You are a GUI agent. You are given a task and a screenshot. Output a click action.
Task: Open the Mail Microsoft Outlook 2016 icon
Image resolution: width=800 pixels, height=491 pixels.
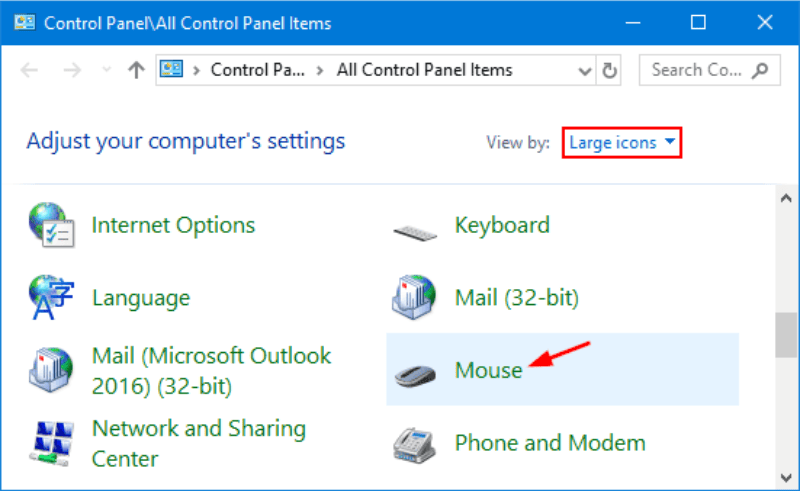[50, 369]
